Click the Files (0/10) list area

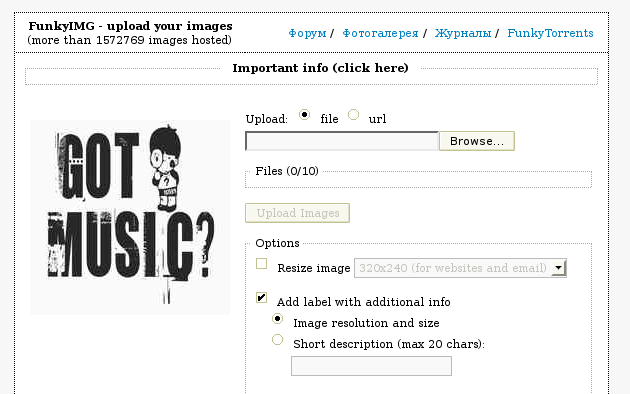[x=418, y=180]
